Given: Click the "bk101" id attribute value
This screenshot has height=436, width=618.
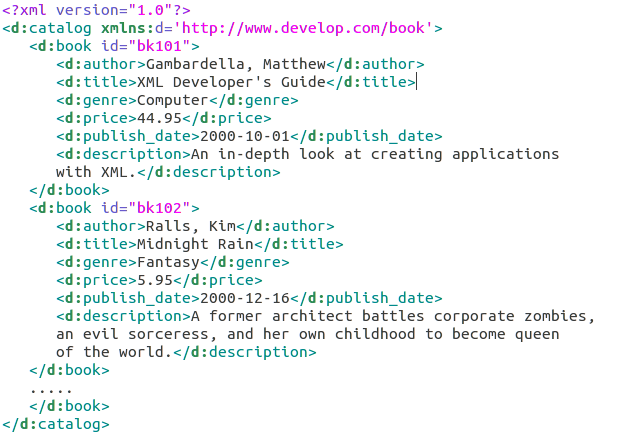Looking at the screenshot, I should coord(167,46).
